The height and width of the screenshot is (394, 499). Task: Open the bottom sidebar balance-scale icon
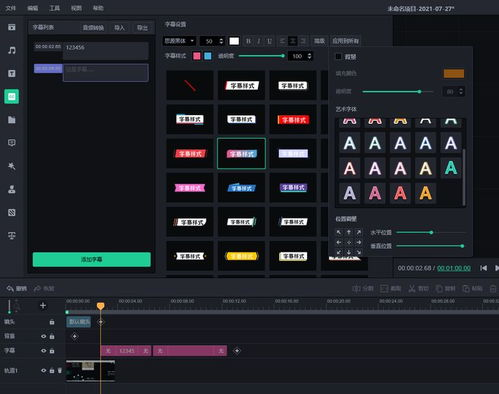[12, 236]
